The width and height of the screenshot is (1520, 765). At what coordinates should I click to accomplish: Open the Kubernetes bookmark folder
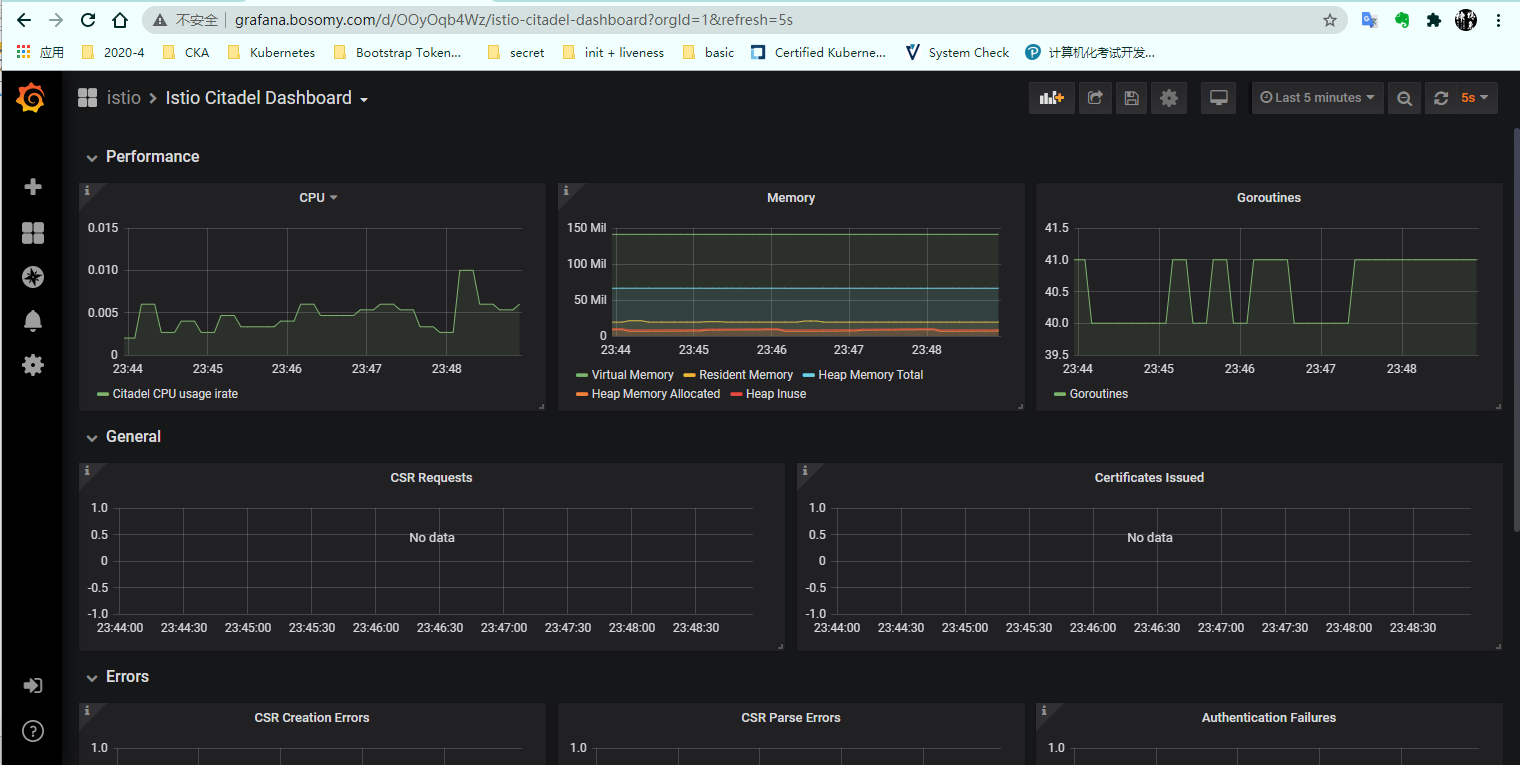pos(271,52)
